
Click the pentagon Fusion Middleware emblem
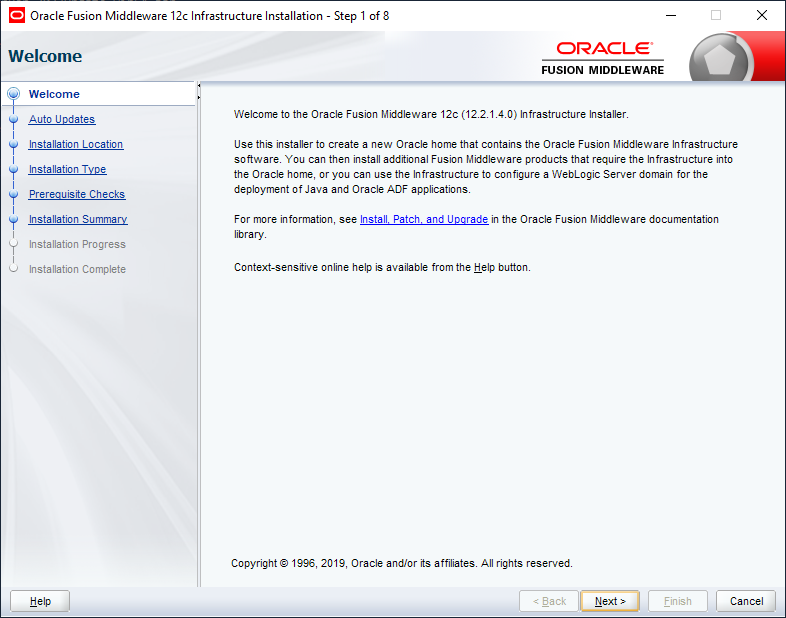720,60
